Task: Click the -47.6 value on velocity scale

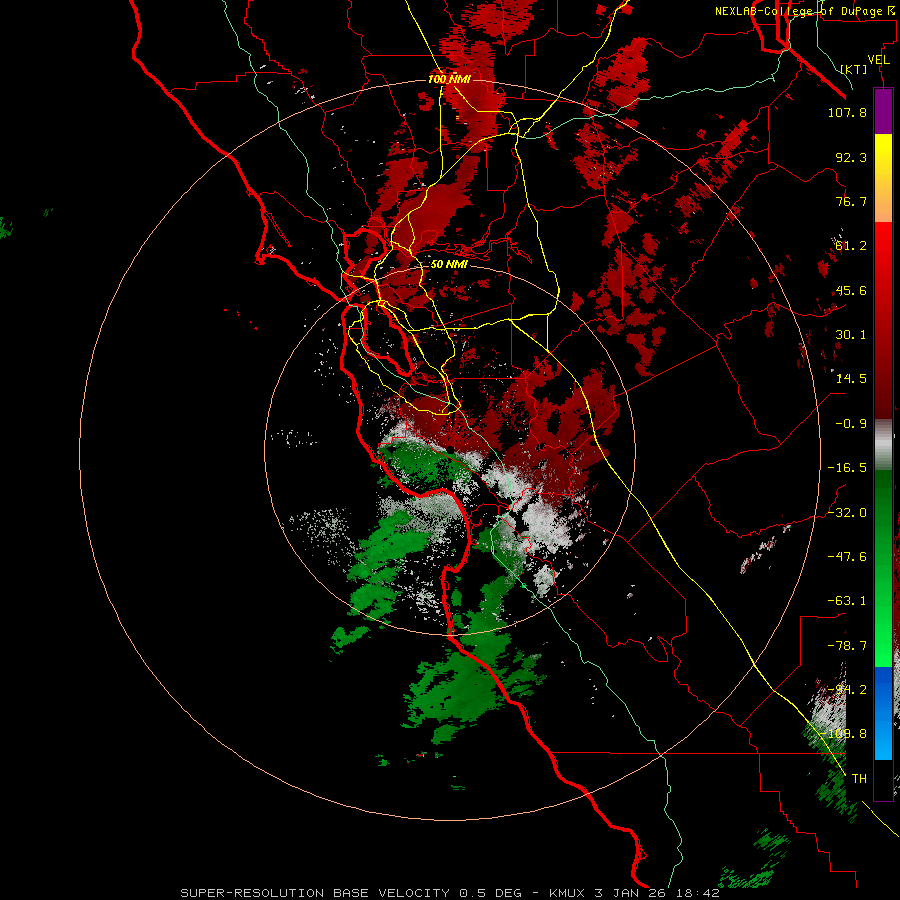Action: tap(847, 557)
